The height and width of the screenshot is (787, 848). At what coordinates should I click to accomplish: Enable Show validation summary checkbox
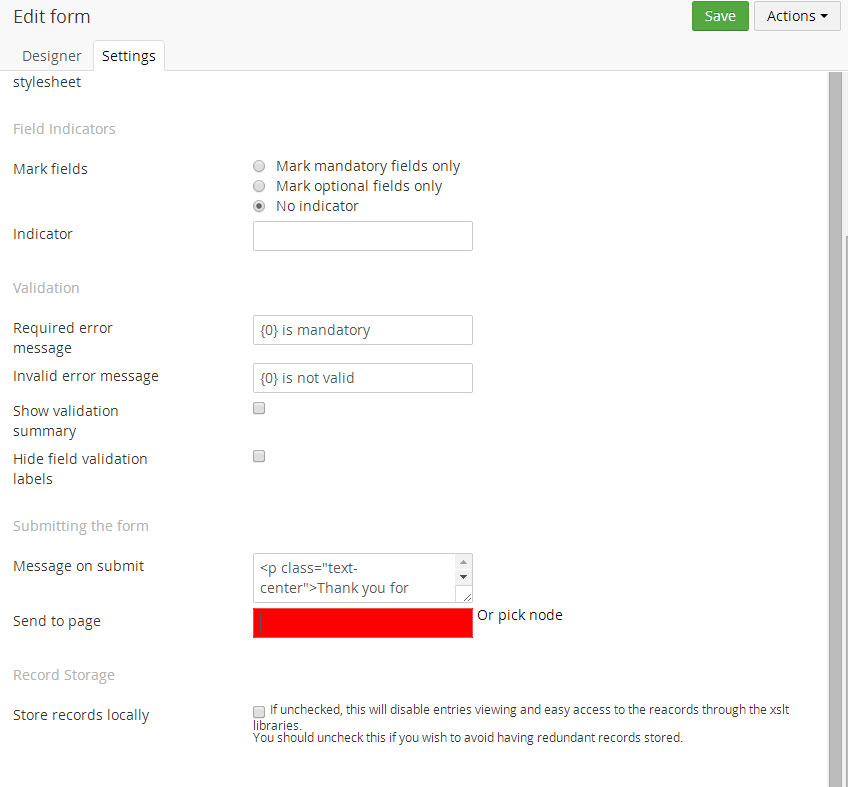(259, 408)
